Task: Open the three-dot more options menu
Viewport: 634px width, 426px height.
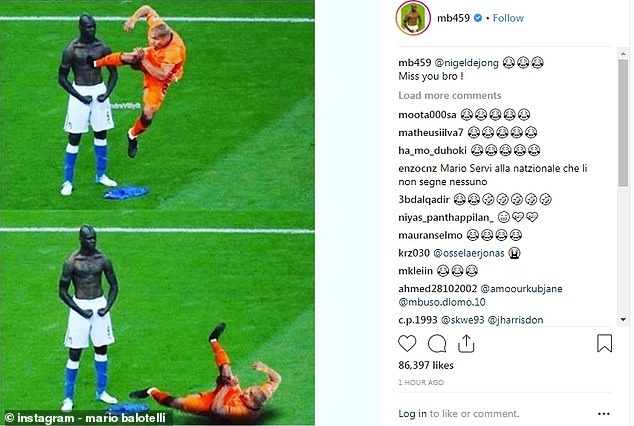Action: [x=603, y=414]
